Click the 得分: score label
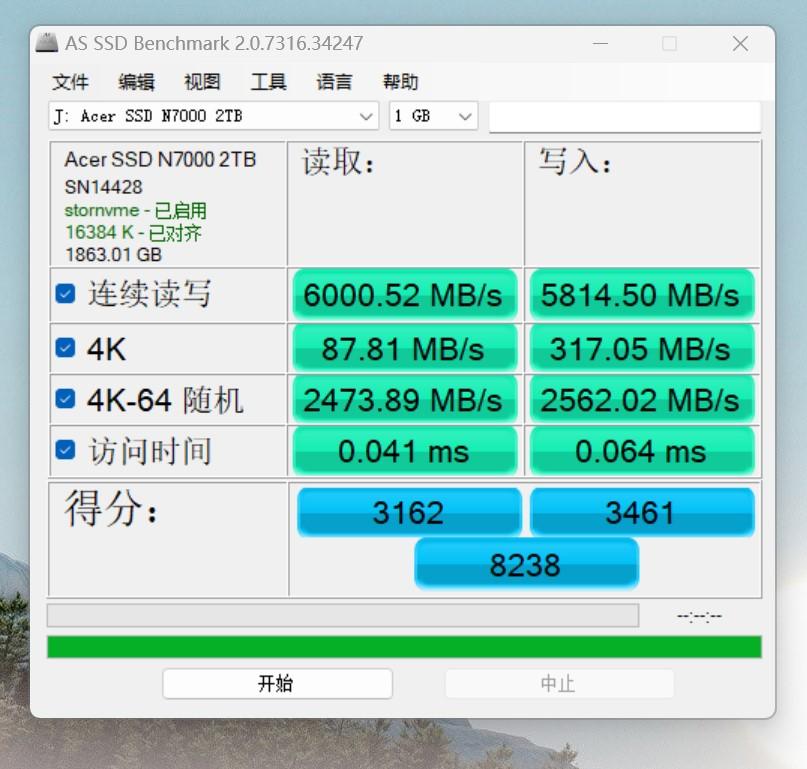Viewport: 807px width, 769px height. click(x=110, y=509)
